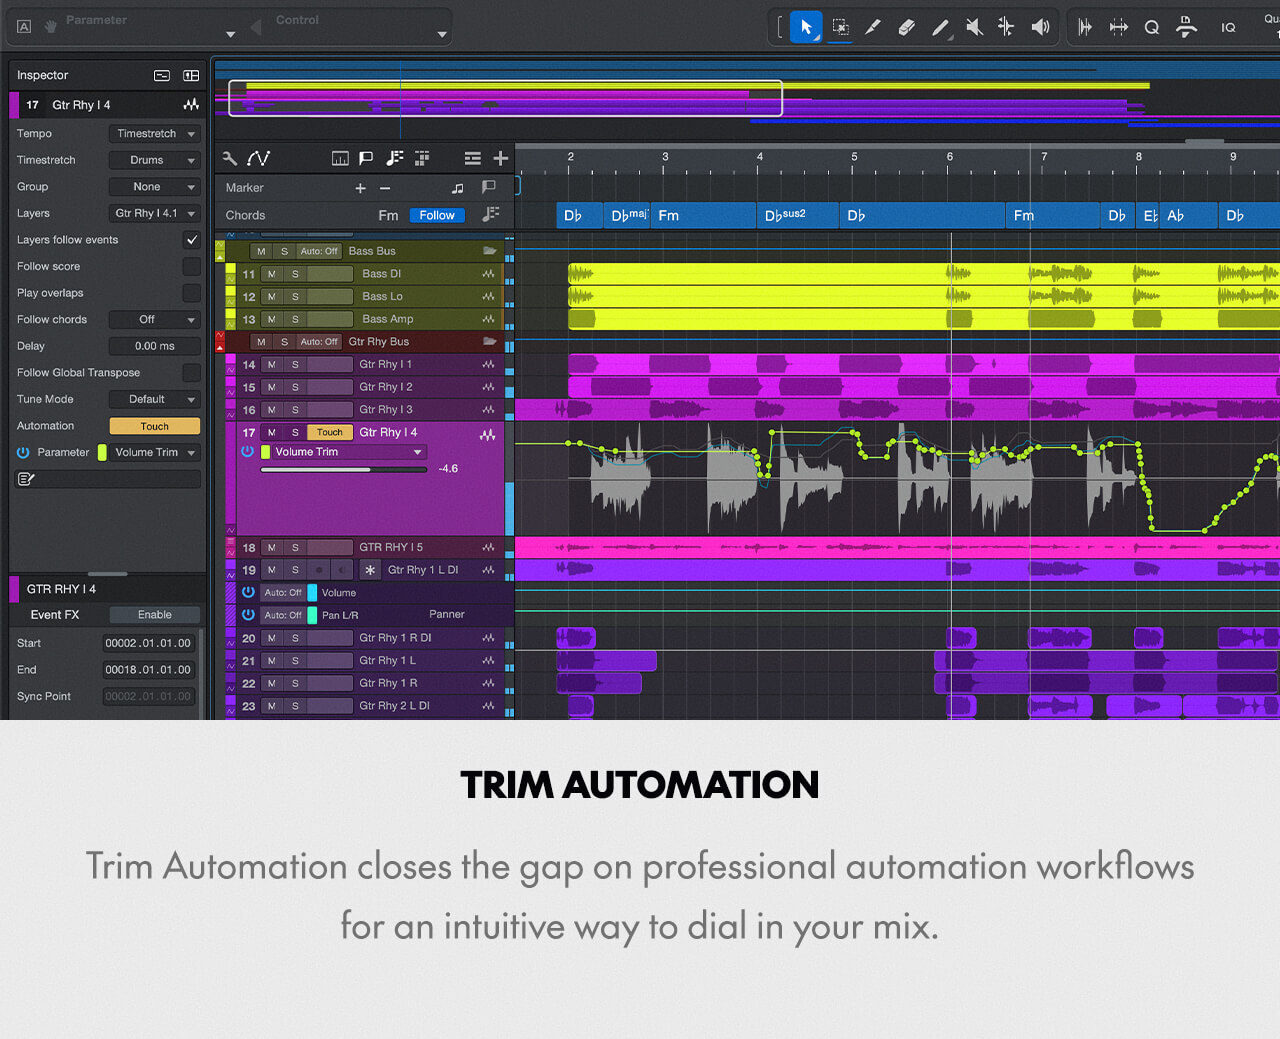Open the notepad icon in Inspector
Viewport: 1280px width, 1039px height.
(x=26, y=479)
